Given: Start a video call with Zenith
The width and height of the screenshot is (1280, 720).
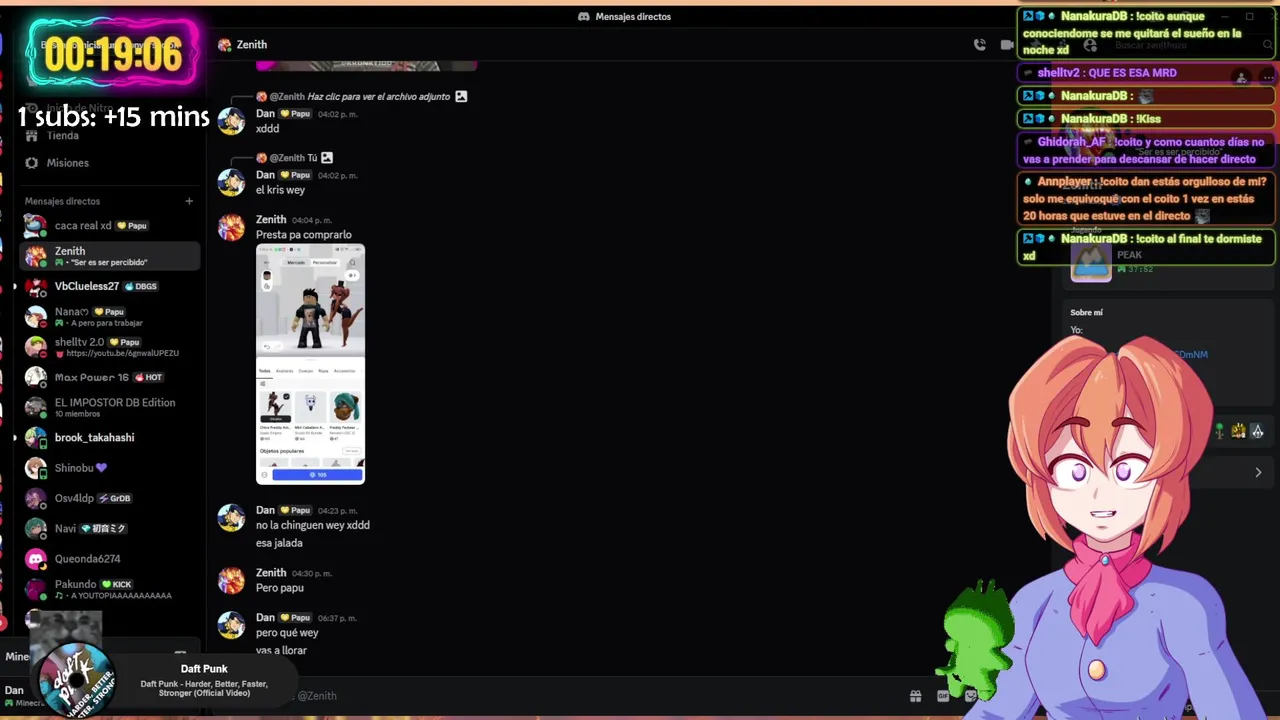Looking at the screenshot, I should click(1007, 45).
